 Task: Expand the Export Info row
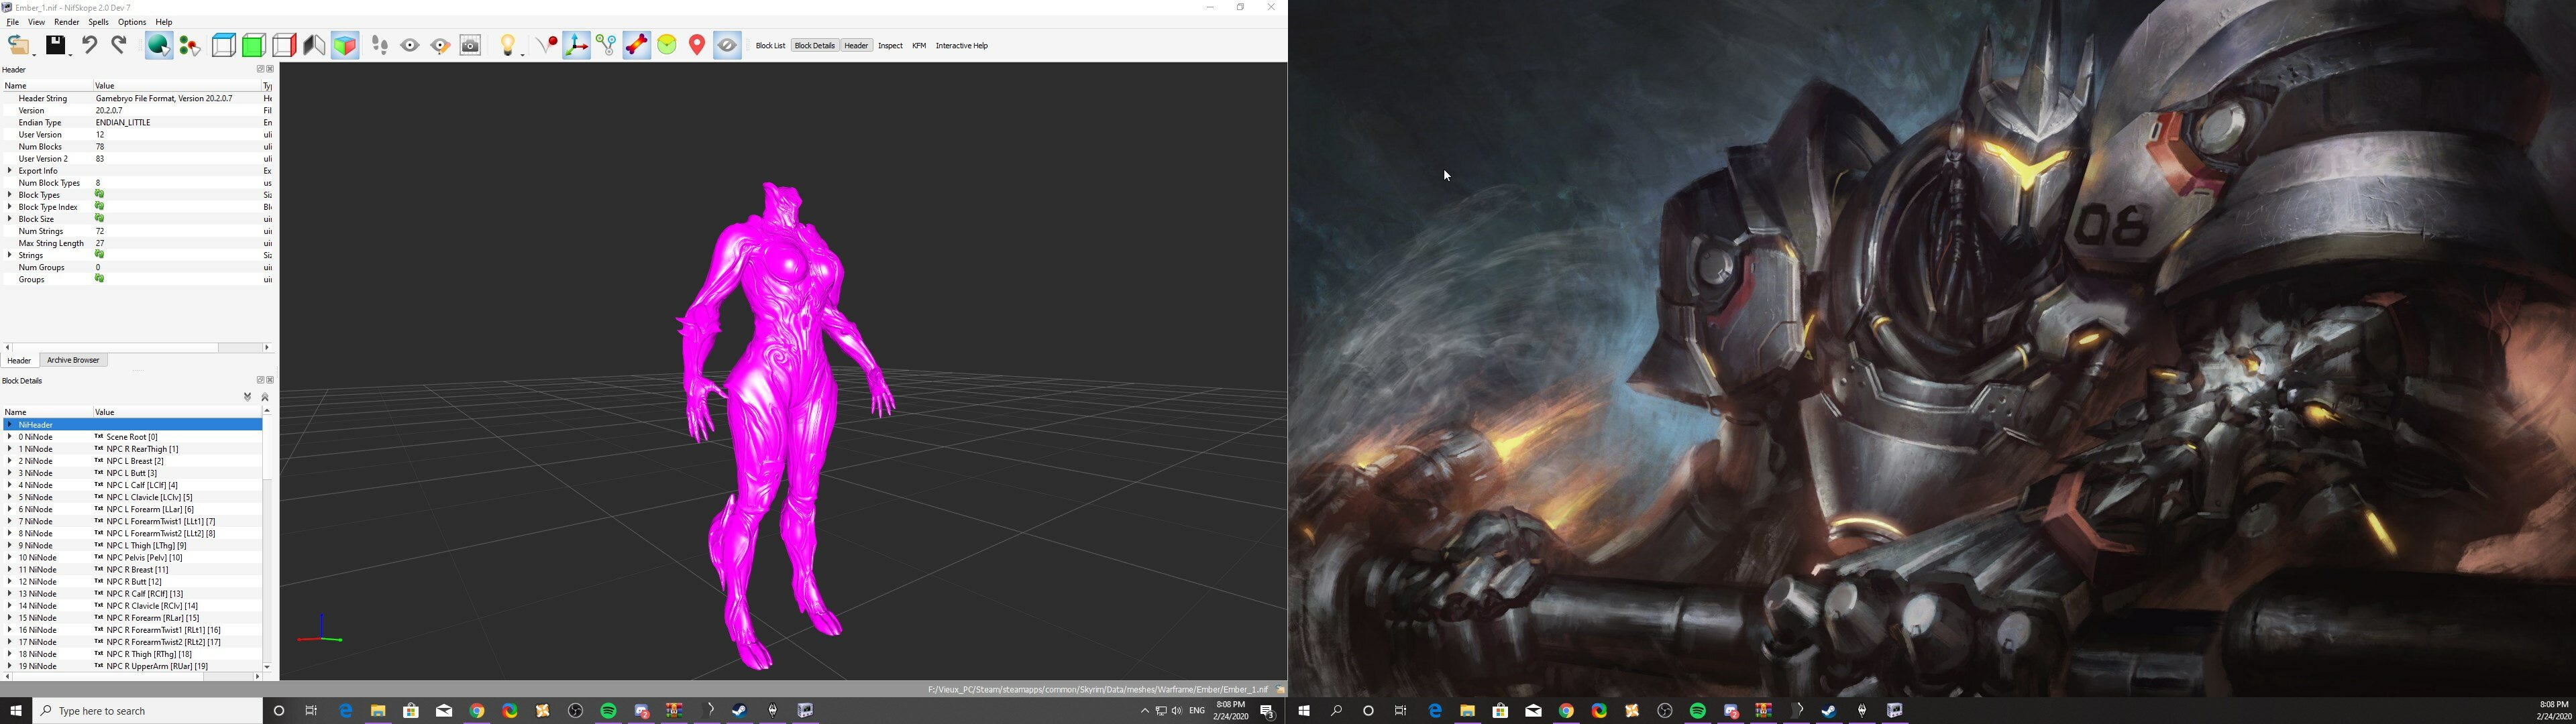10,171
